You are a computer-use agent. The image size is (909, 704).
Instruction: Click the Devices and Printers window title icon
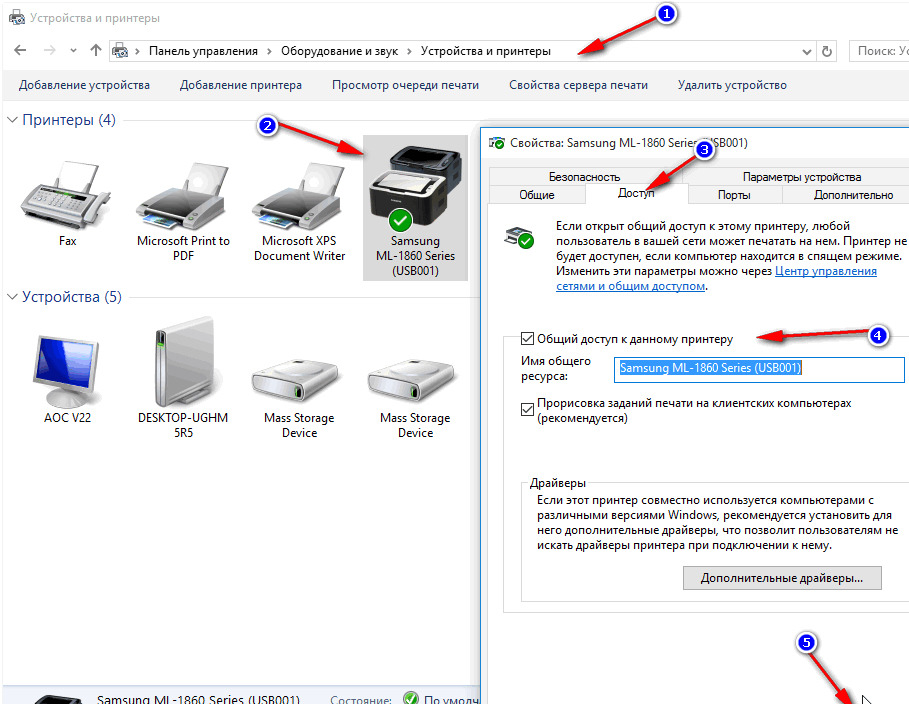17,18
